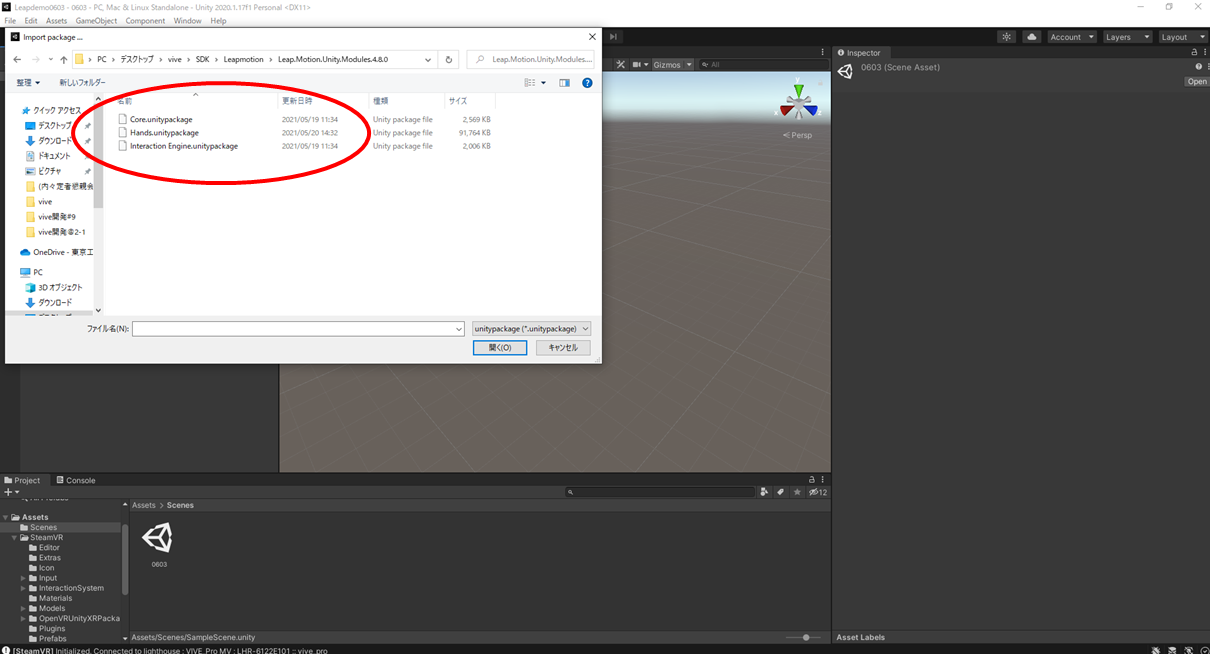Focus the file name input field
The width and height of the screenshot is (1210, 654).
298,328
